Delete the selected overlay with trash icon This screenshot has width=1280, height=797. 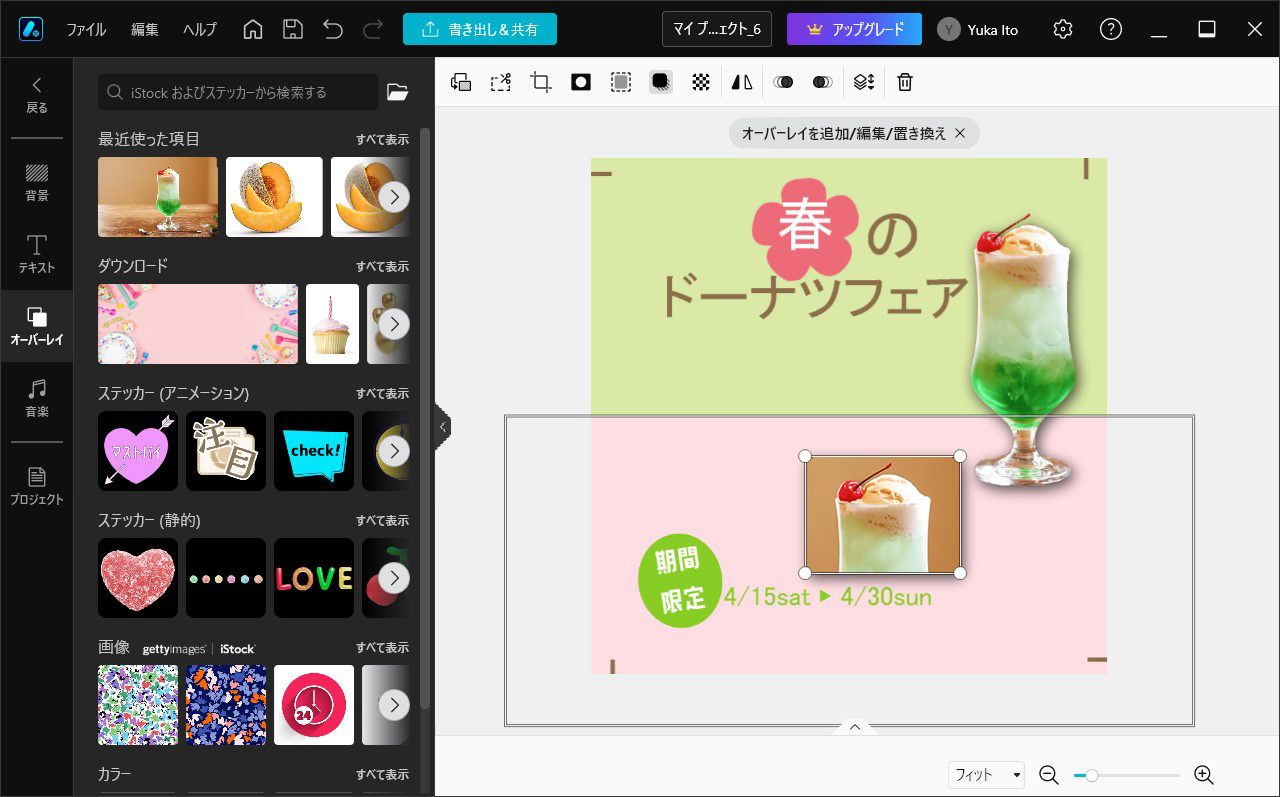click(x=905, y=82)
